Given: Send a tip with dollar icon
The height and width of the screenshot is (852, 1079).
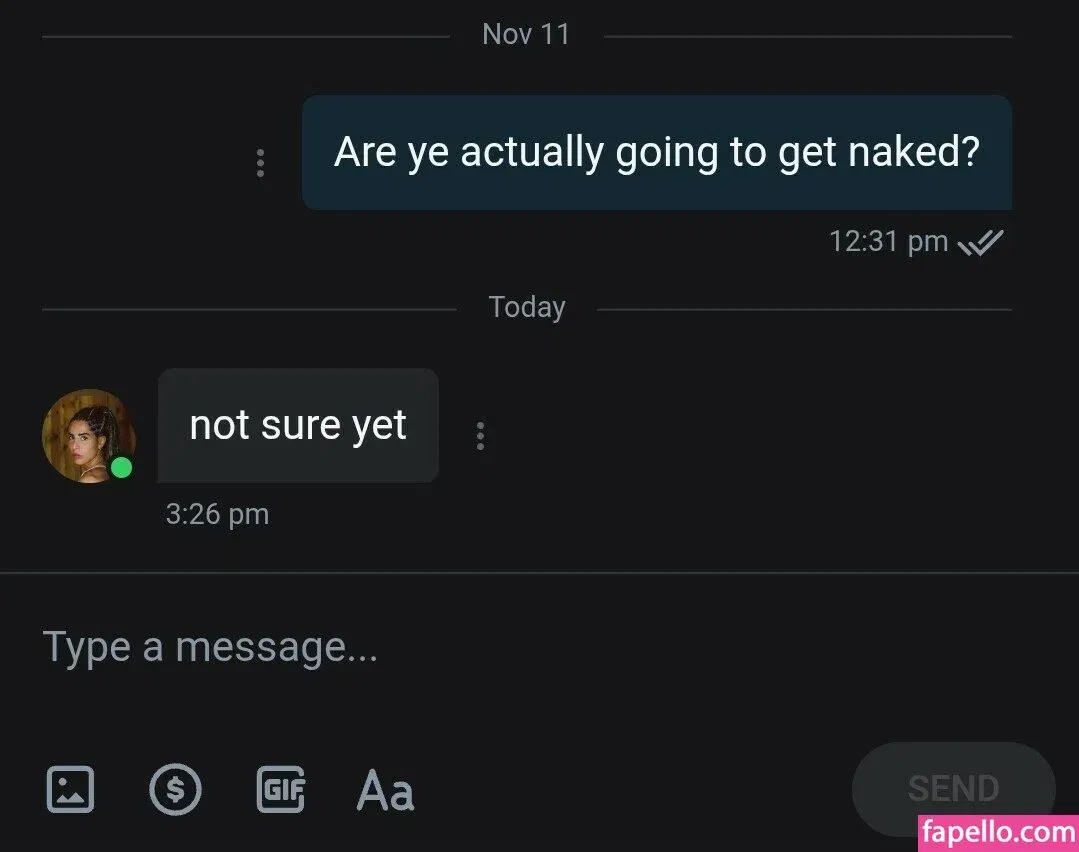Looking at the screenshot, I should 175,789.
